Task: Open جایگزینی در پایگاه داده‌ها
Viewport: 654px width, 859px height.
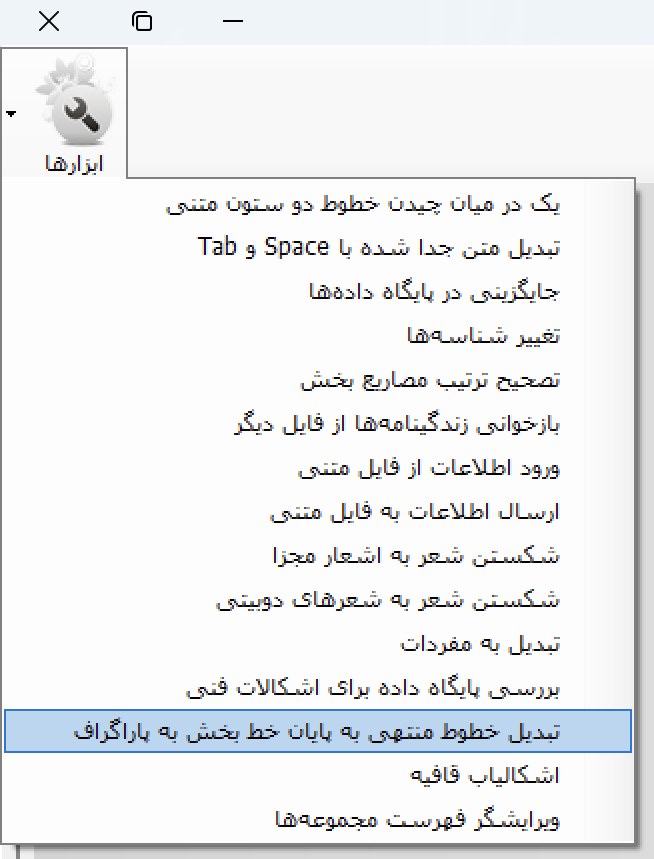Action: click(x=318, y=291)
